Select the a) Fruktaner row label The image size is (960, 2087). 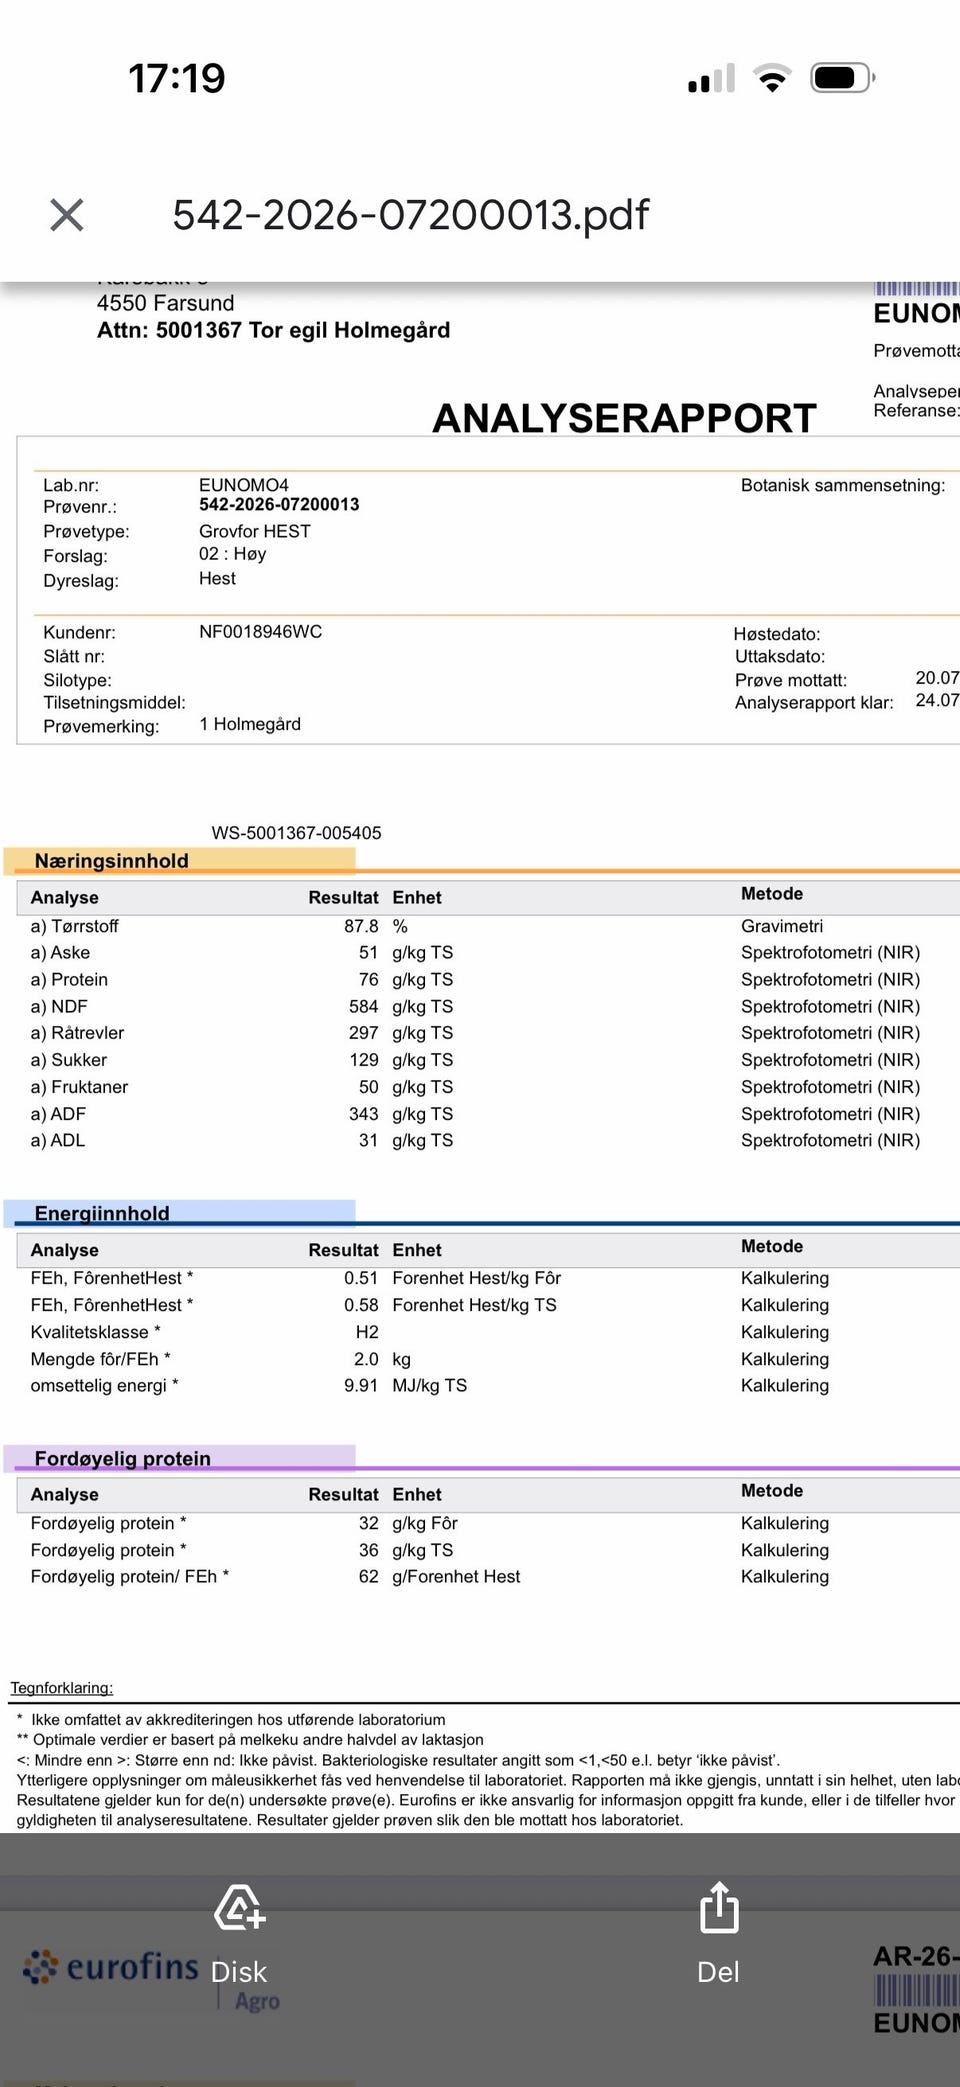tap(79, 1087)
